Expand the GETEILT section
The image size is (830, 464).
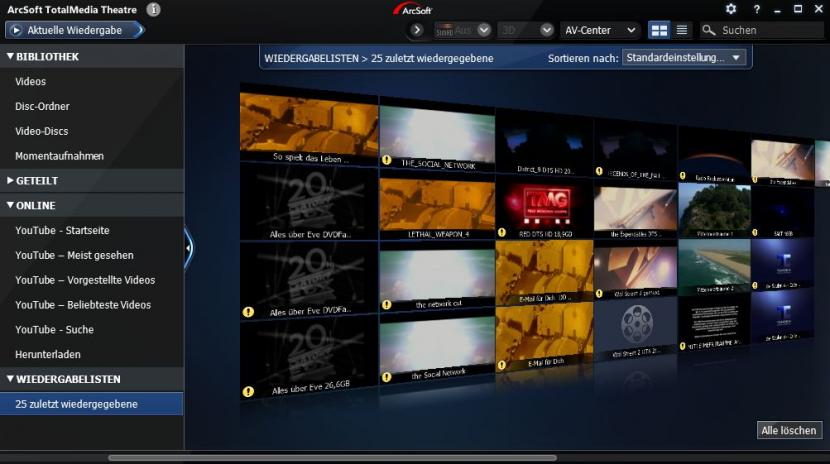tap(10, 180)
